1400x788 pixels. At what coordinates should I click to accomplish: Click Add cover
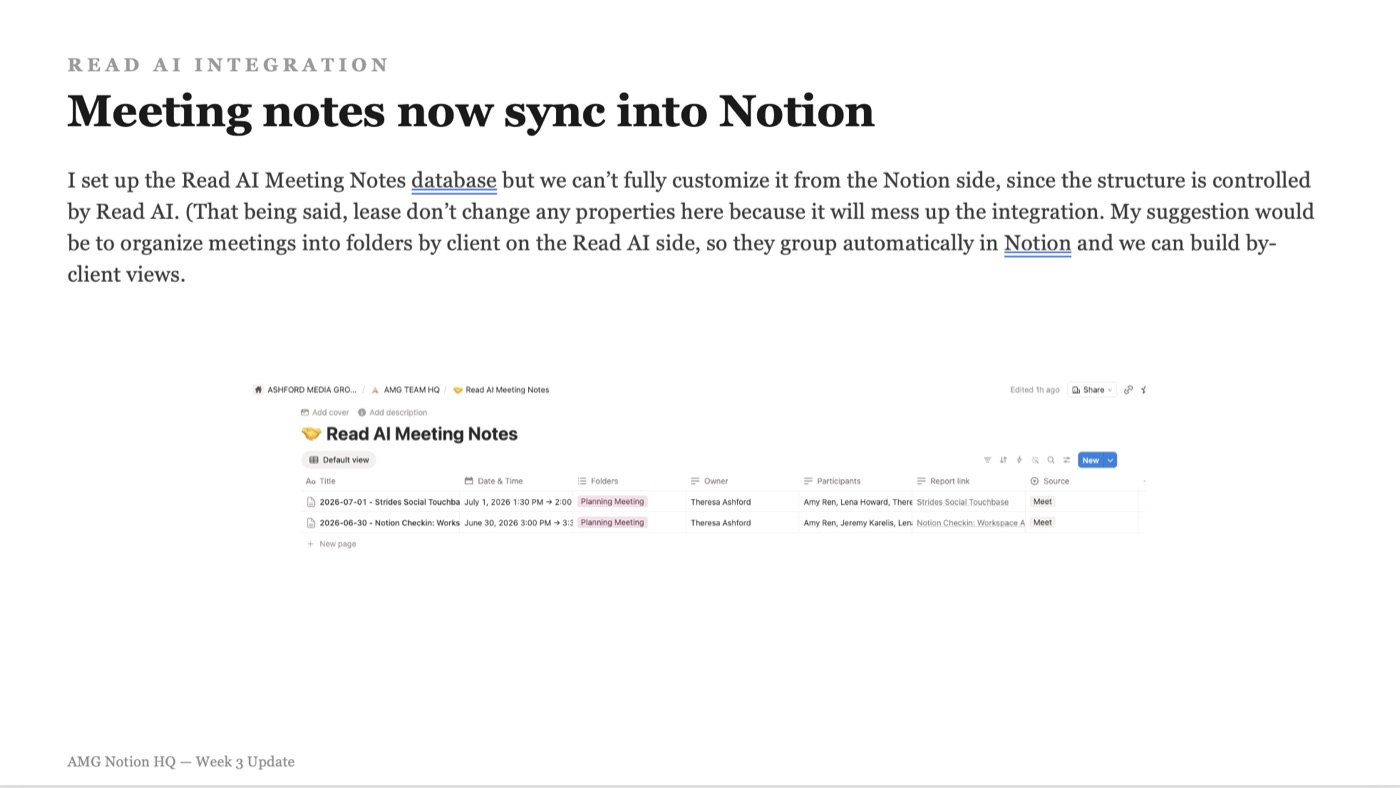(x=325, y=412)
